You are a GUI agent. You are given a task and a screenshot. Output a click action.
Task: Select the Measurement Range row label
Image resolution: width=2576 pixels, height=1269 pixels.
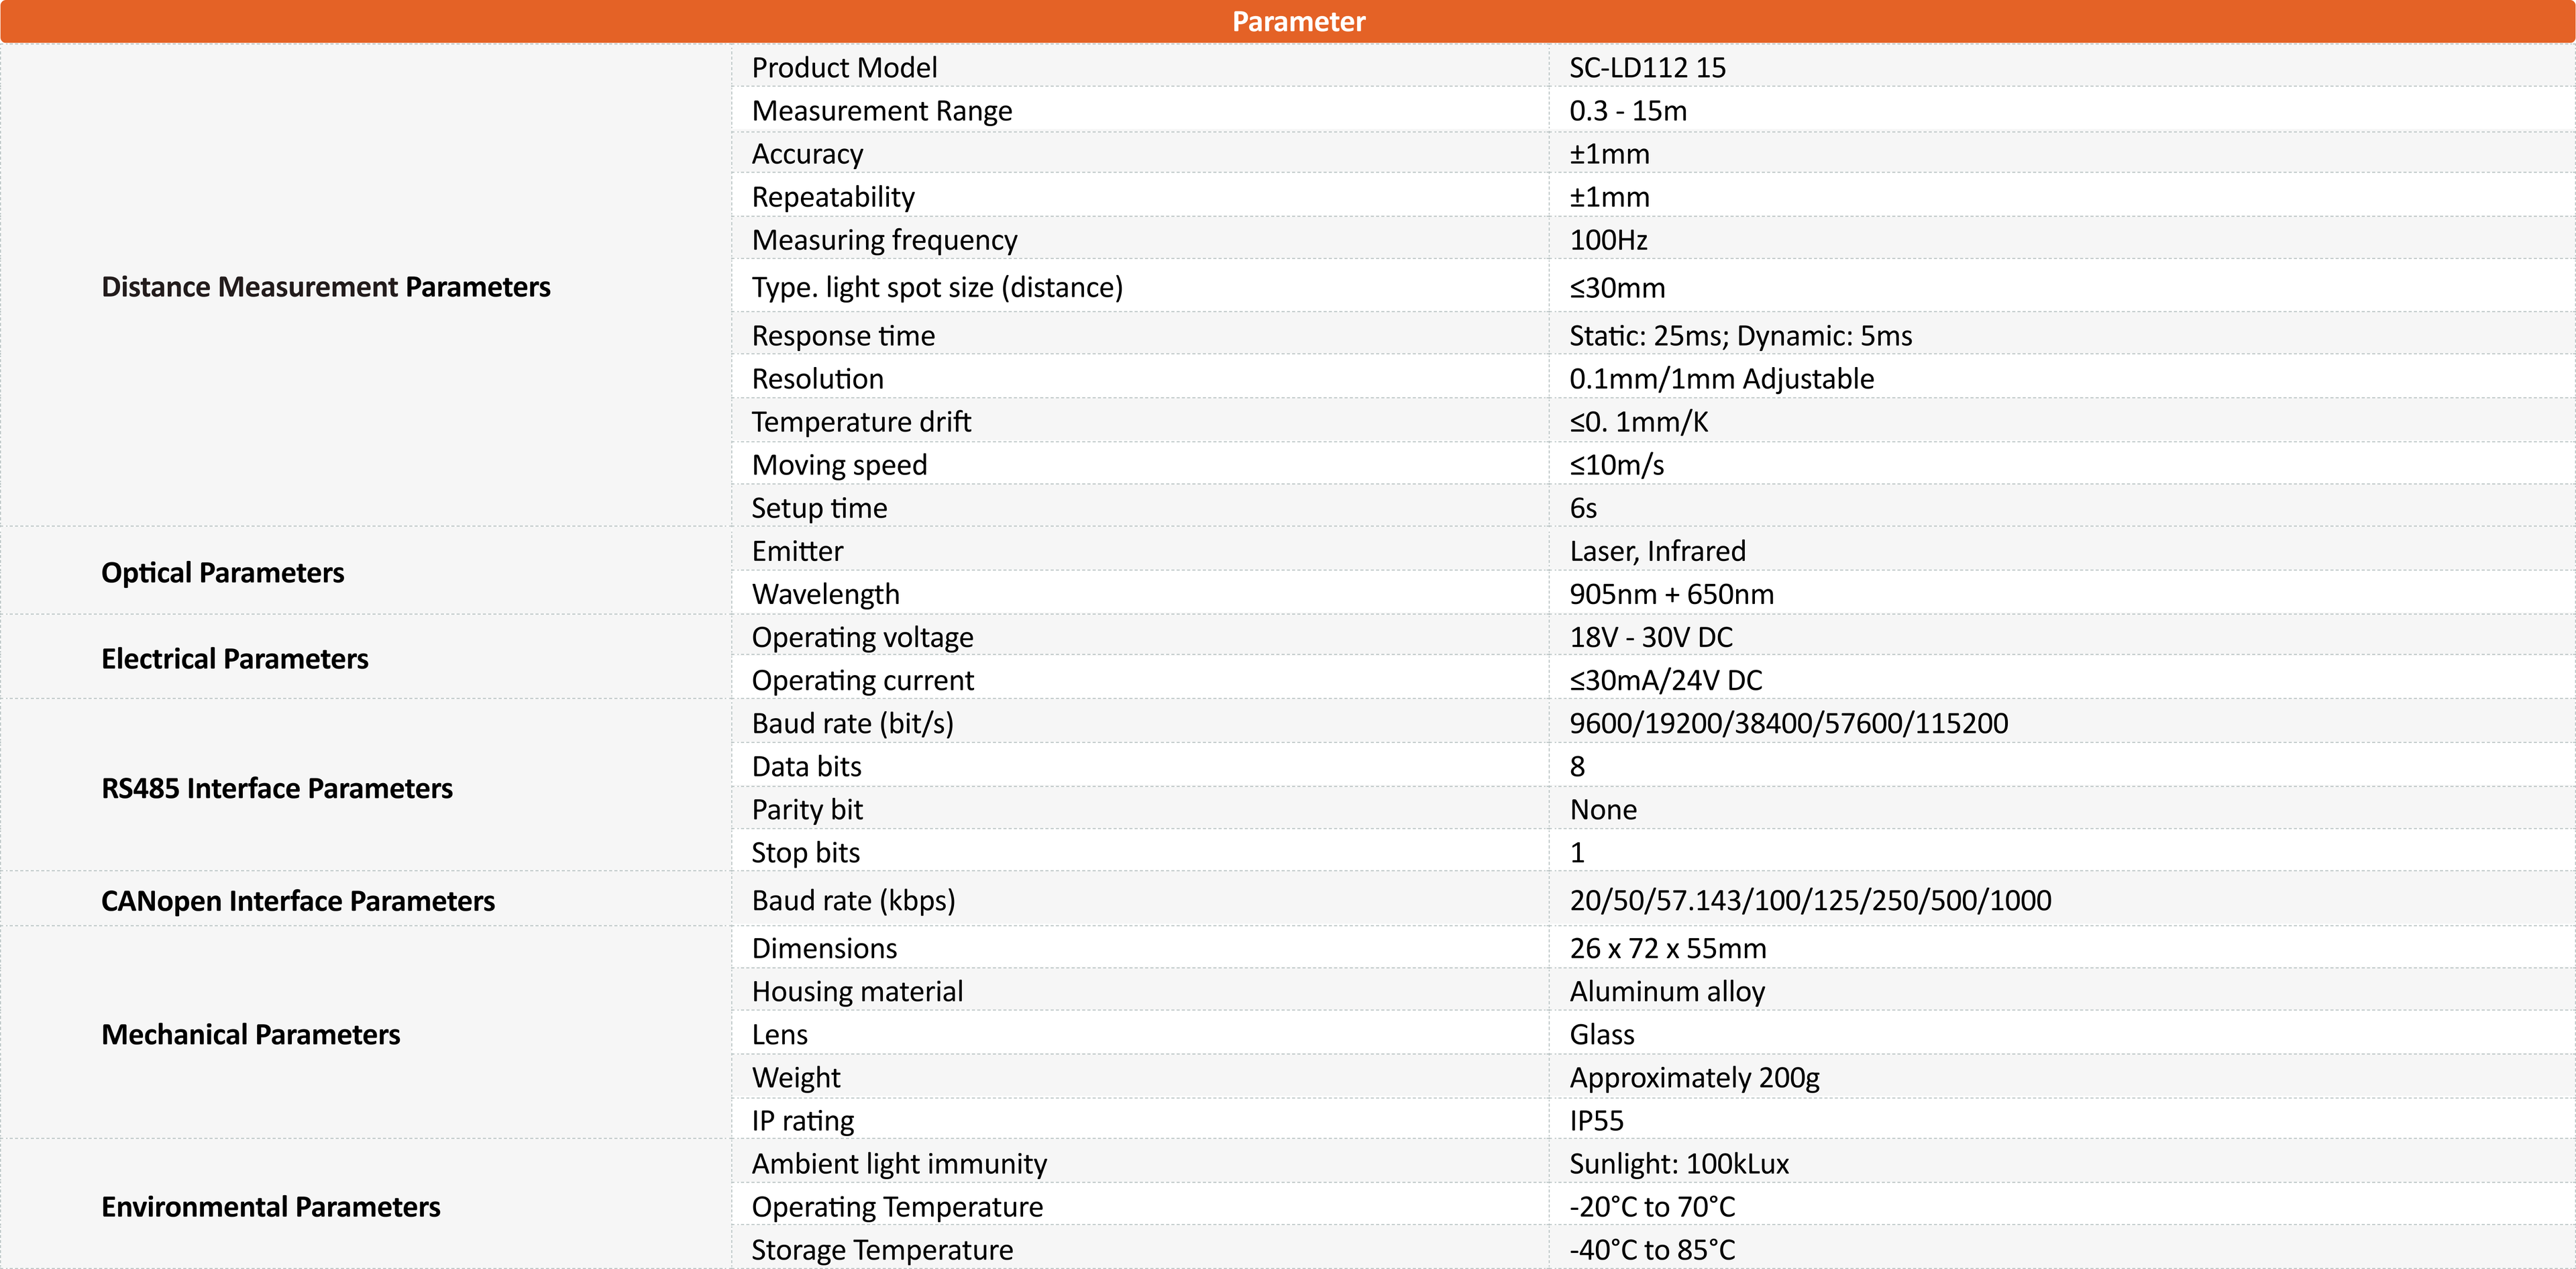881,111
